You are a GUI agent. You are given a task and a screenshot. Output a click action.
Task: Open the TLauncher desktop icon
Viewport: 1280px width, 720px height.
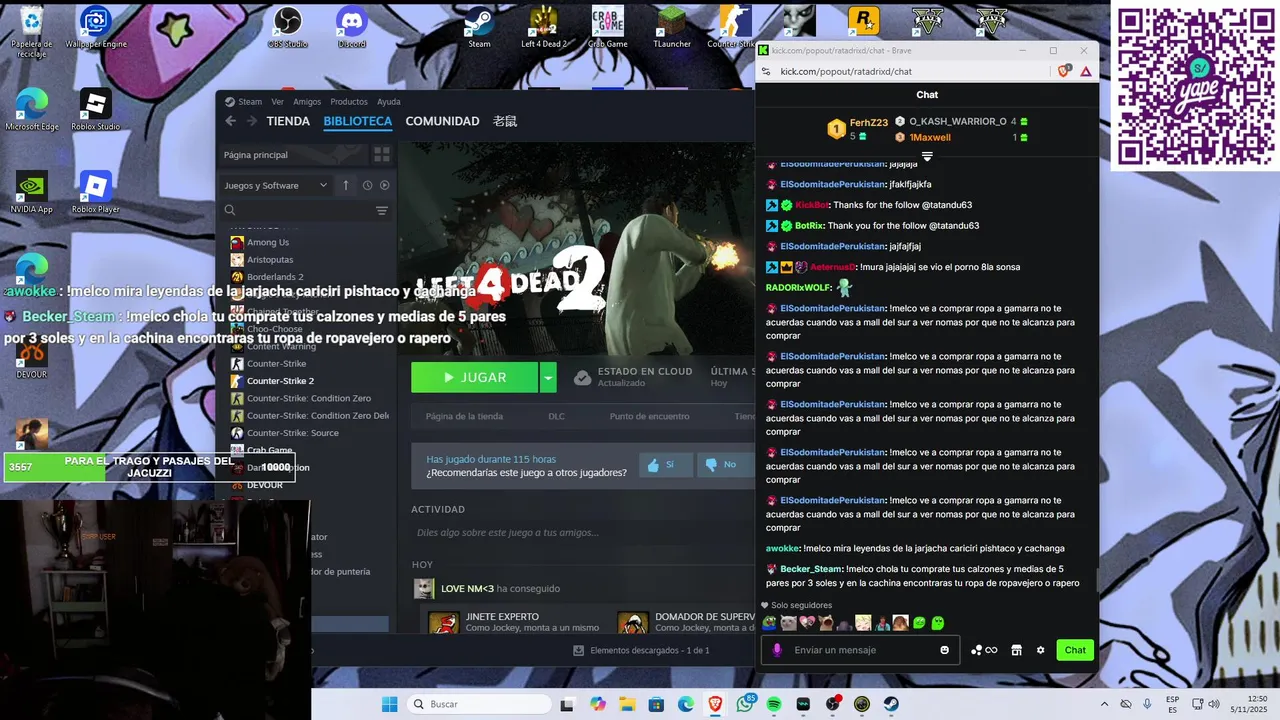pyautogui.click(x=672, y=28)
